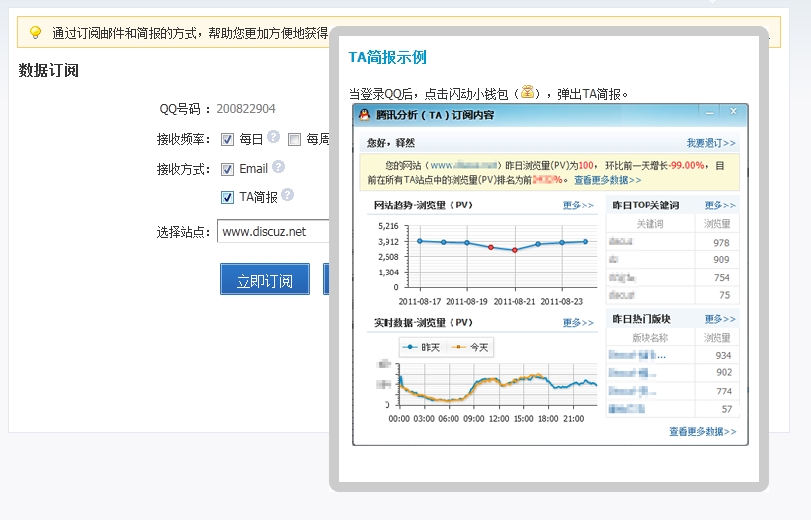
Task: Click the 关键词 column header
Action: [x=650, y=224]
